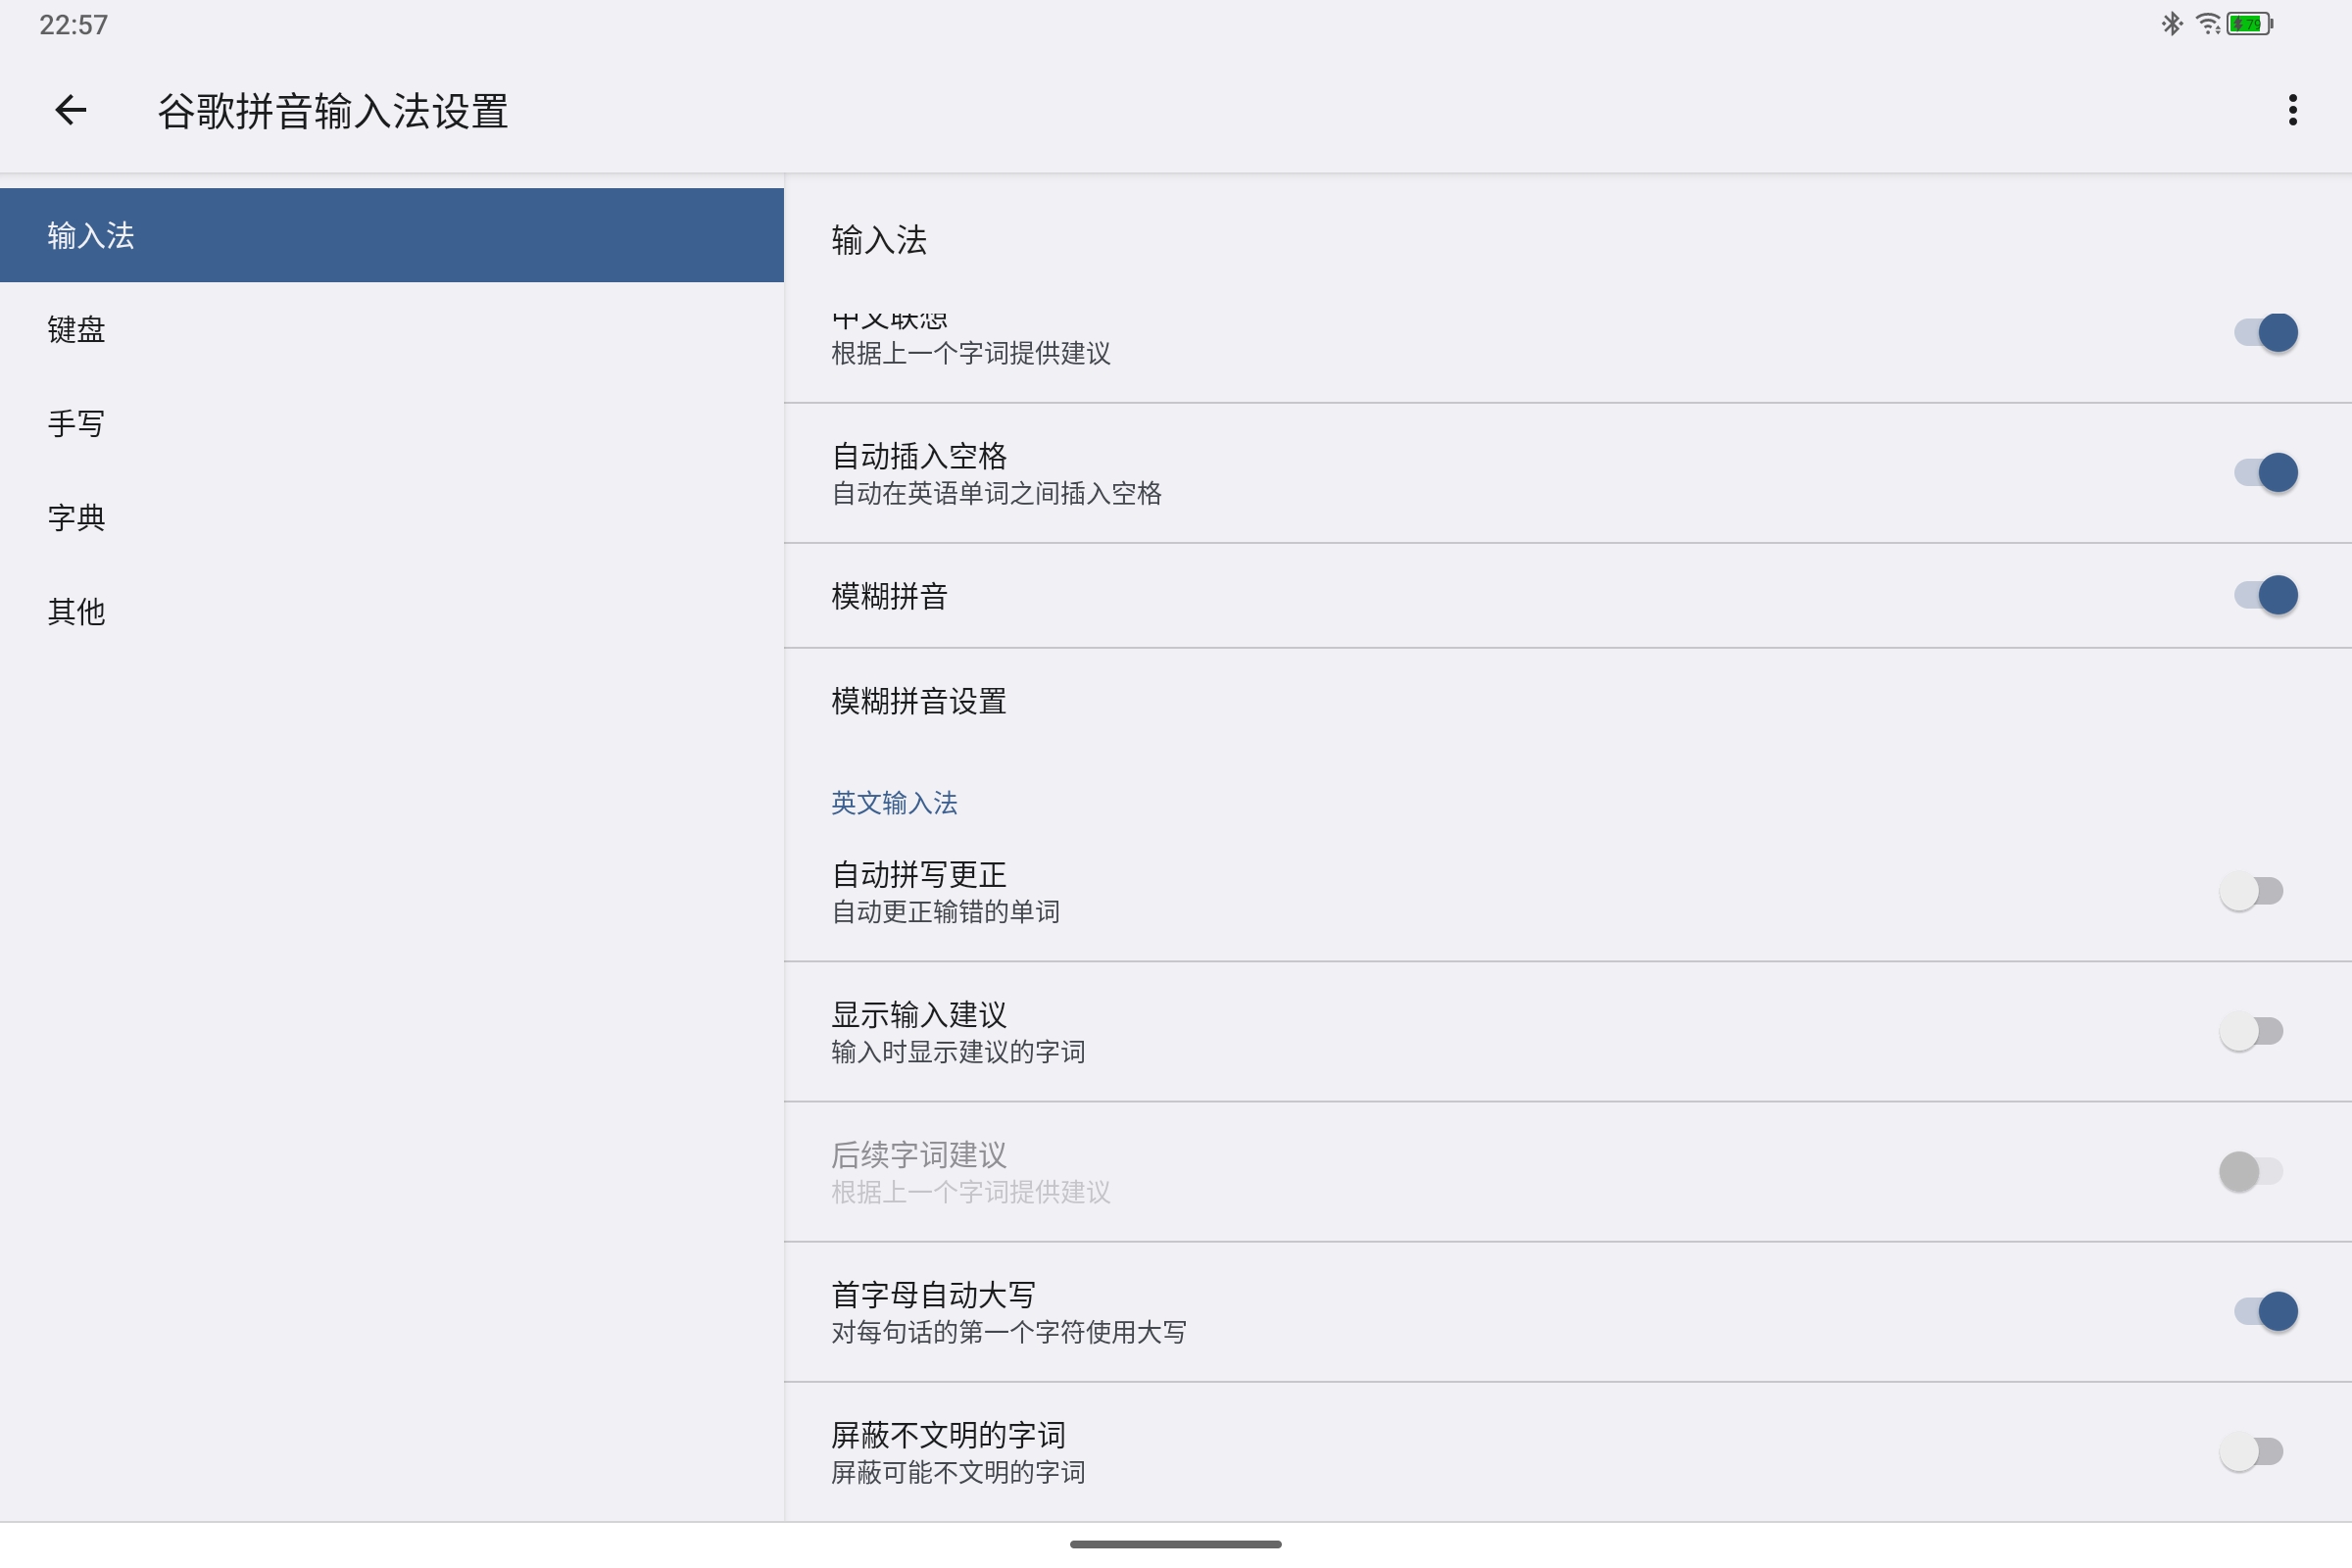Enable the 显示输入建议 switch
This screenshot has height=1568, width=2352.
point(2251,1031)
